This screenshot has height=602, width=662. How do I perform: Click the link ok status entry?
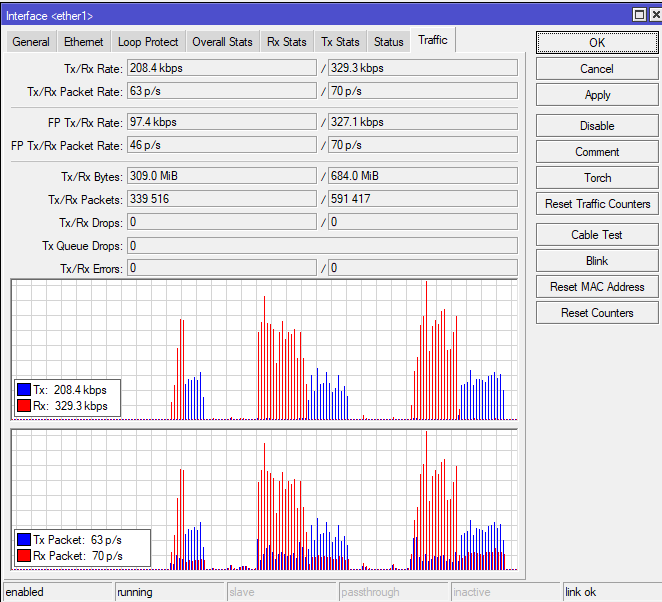(612, 592)
